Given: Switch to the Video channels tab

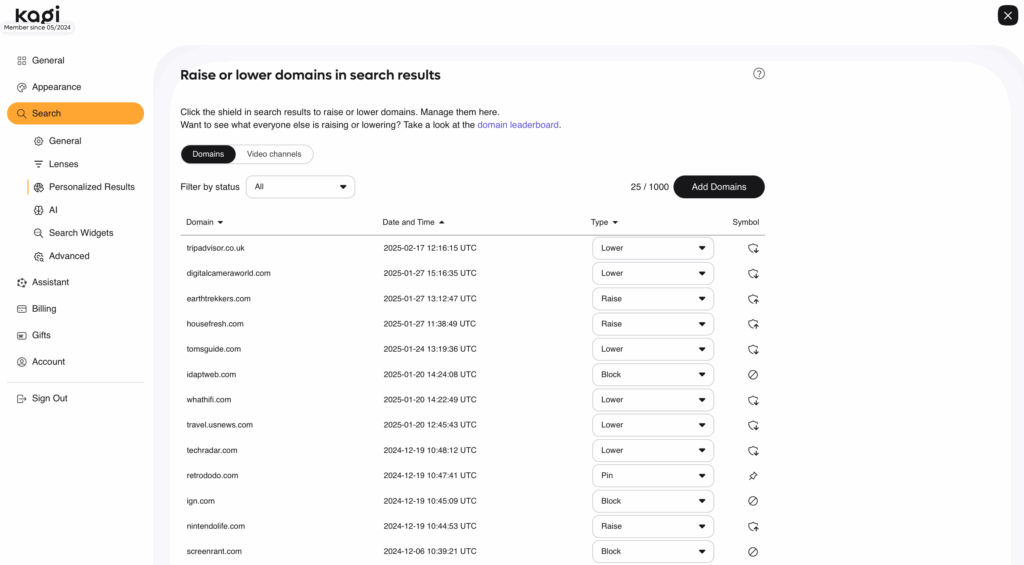Looking at the screenshot, I should coord(274,154).
